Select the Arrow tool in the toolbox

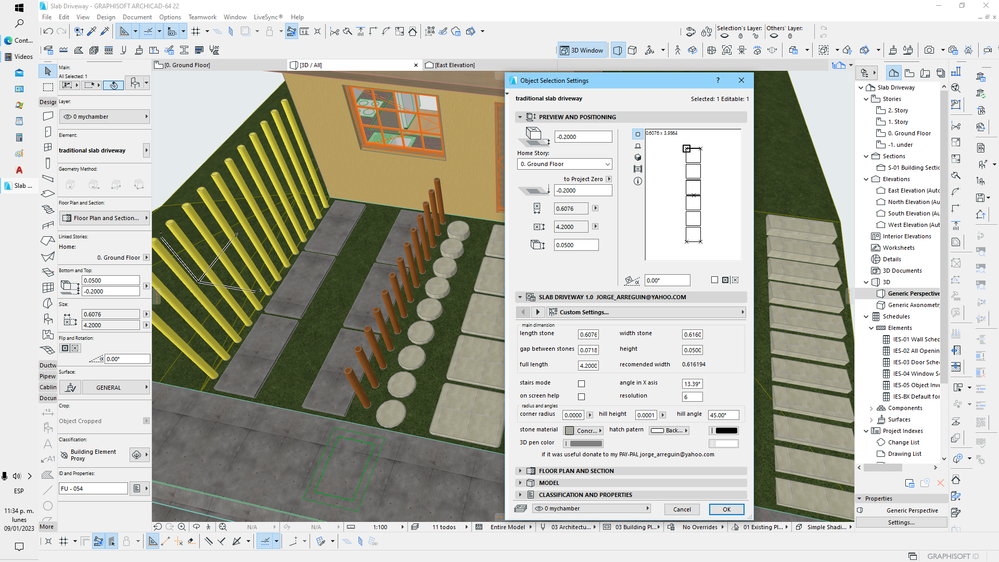(x=47, y=71)
